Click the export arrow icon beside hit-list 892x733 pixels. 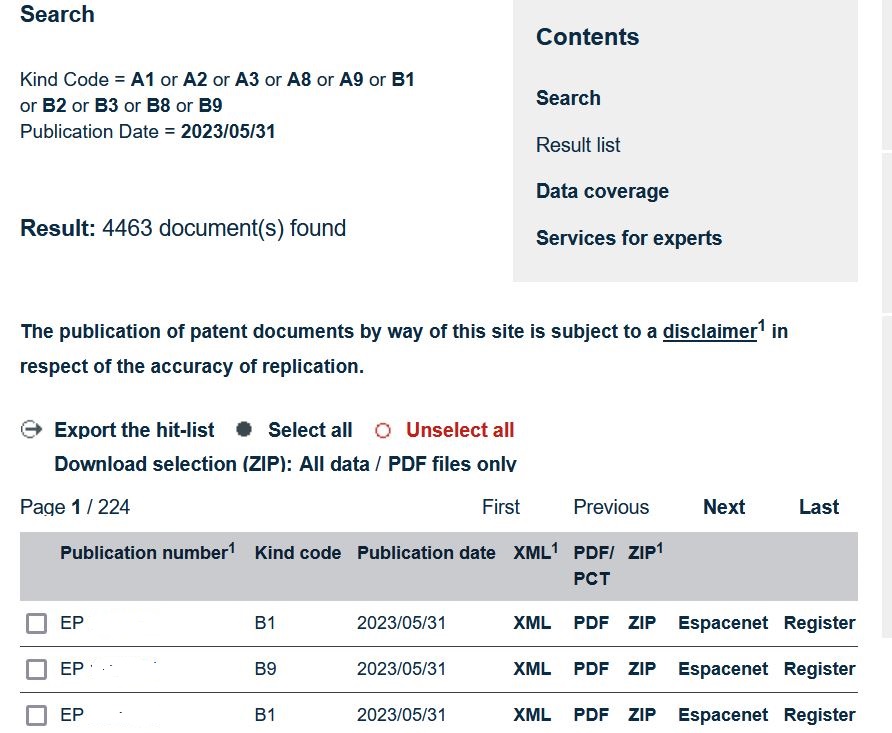point(31,429)
